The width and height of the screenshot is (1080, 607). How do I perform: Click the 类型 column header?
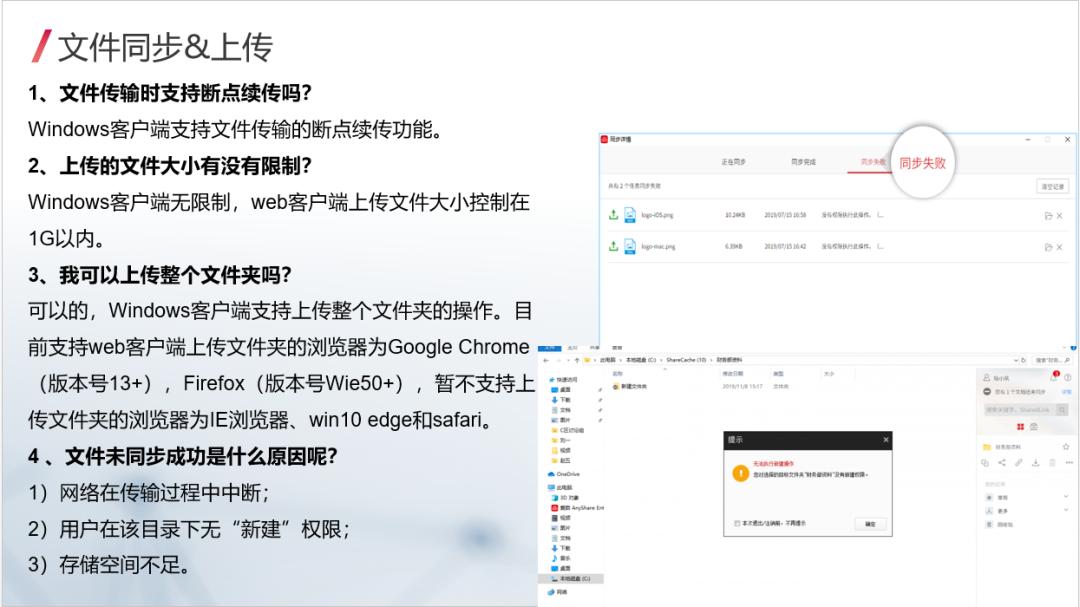[778, 373]
